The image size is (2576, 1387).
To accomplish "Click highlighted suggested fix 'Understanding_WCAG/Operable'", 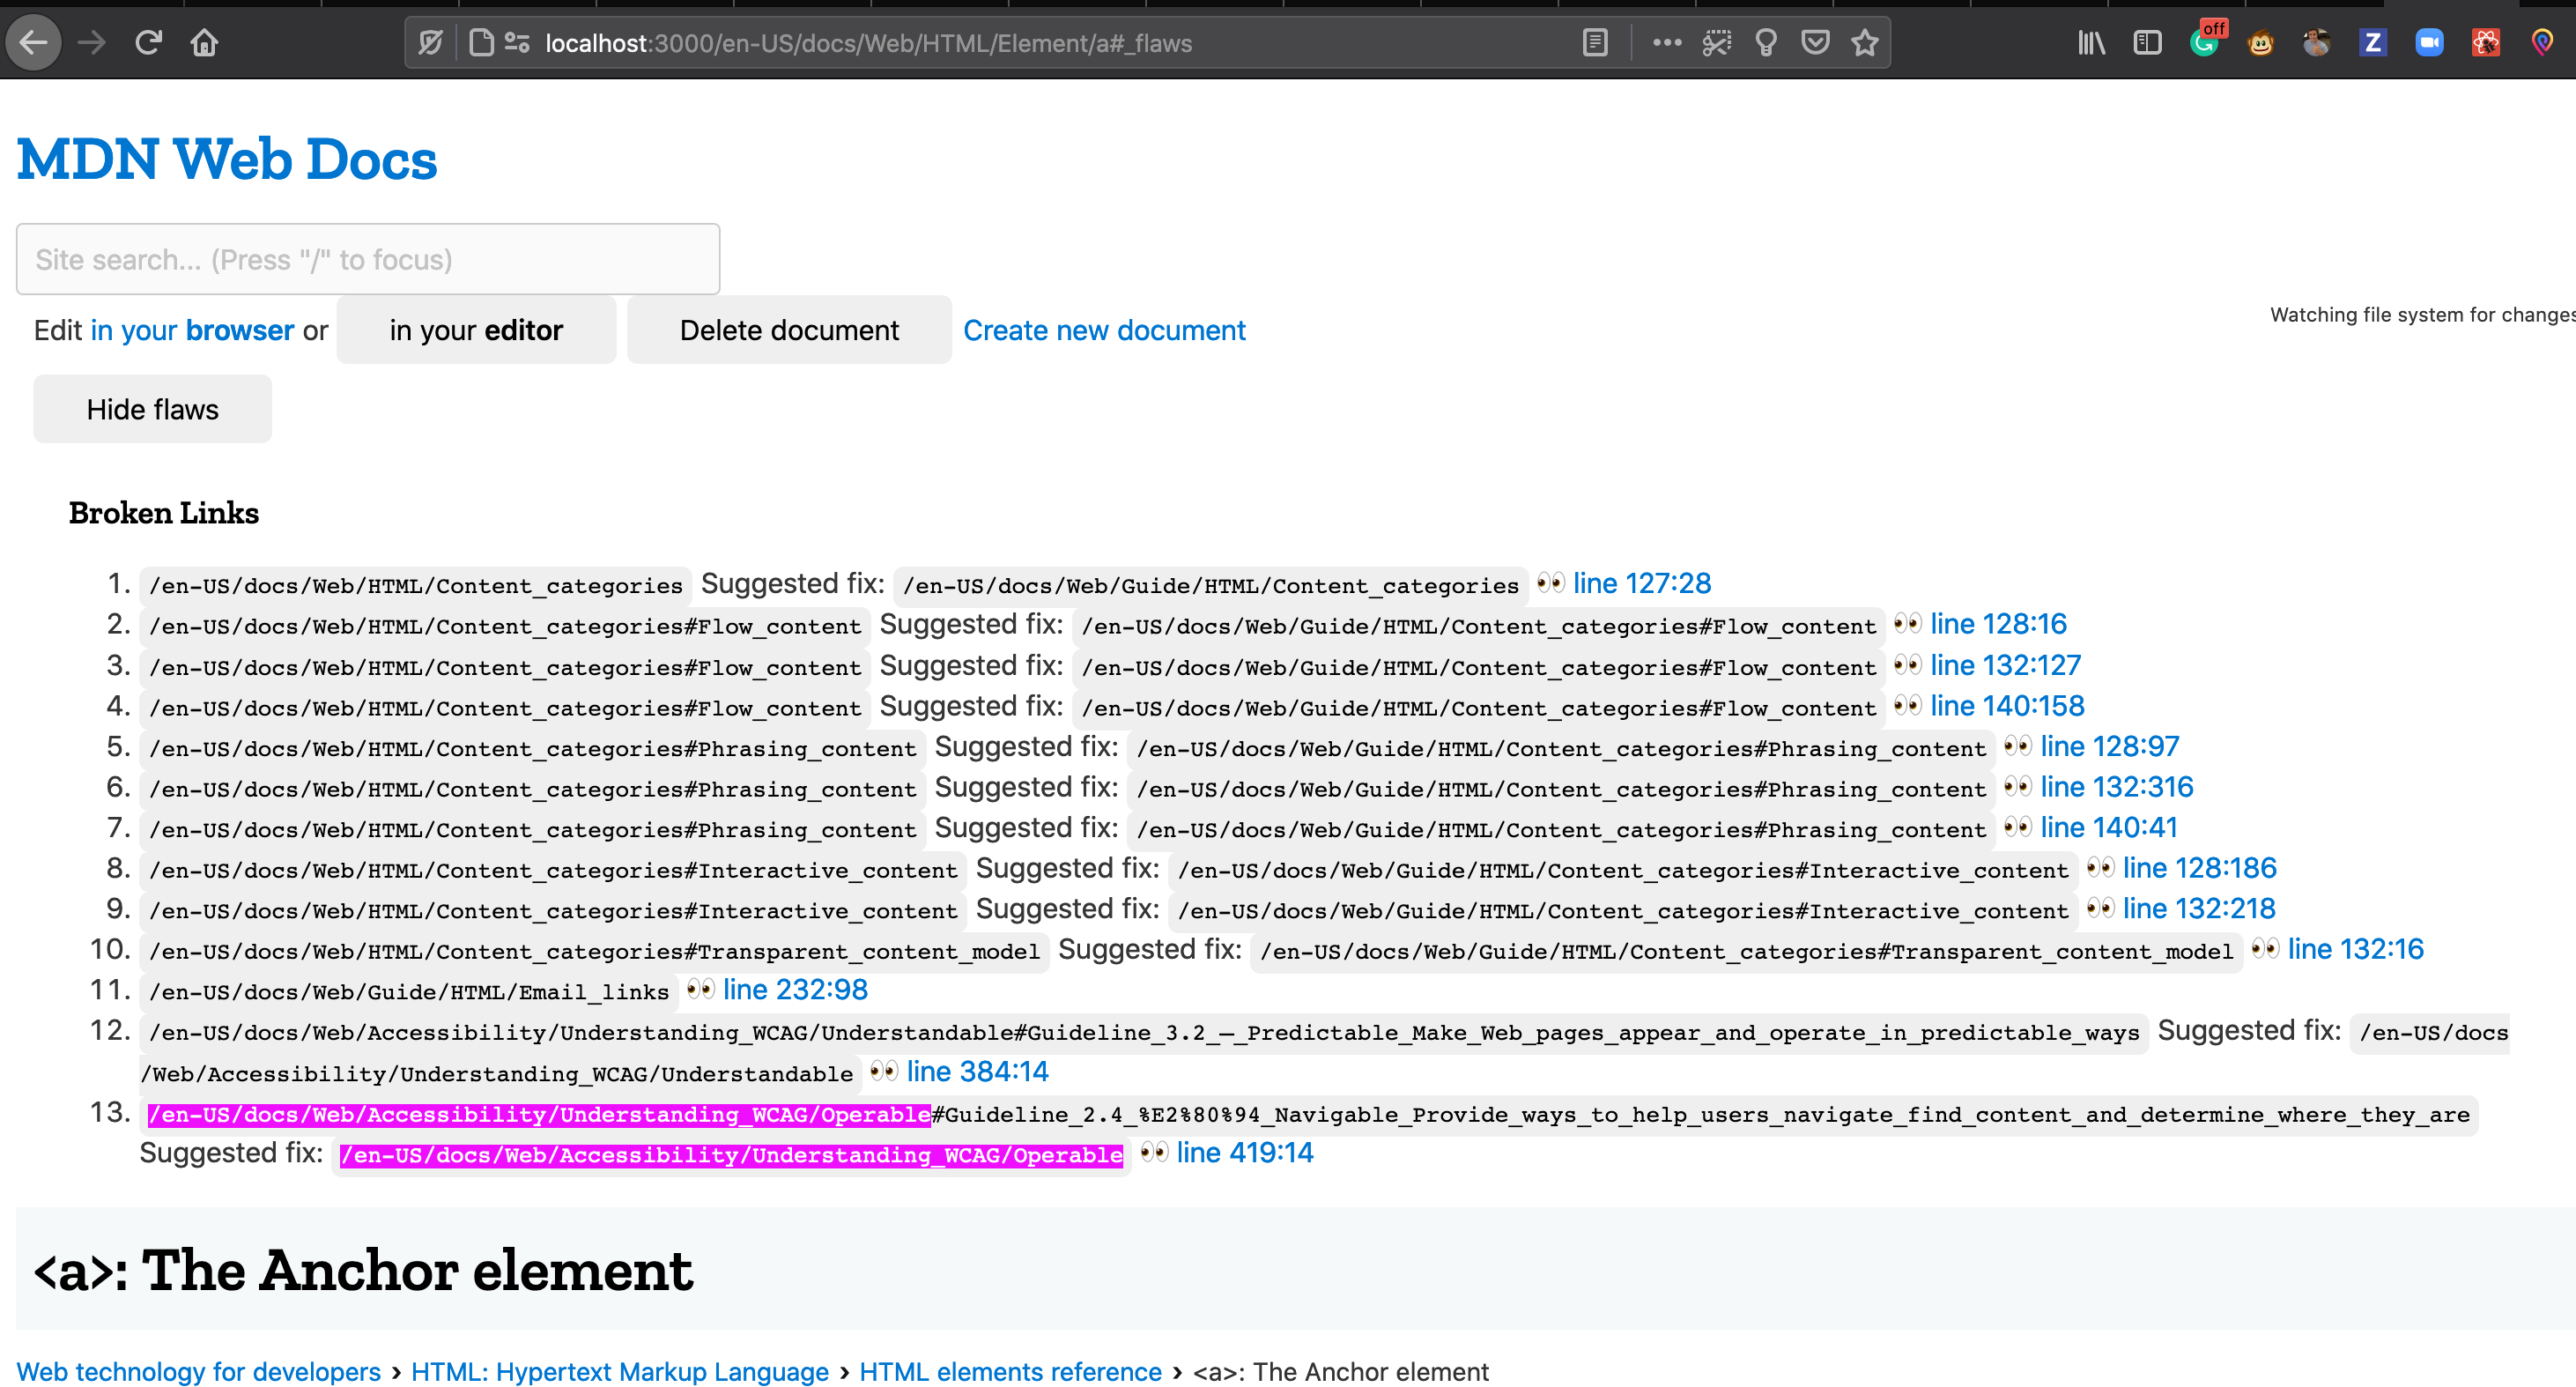I will pyautogui.click(x=731, y=1156).
